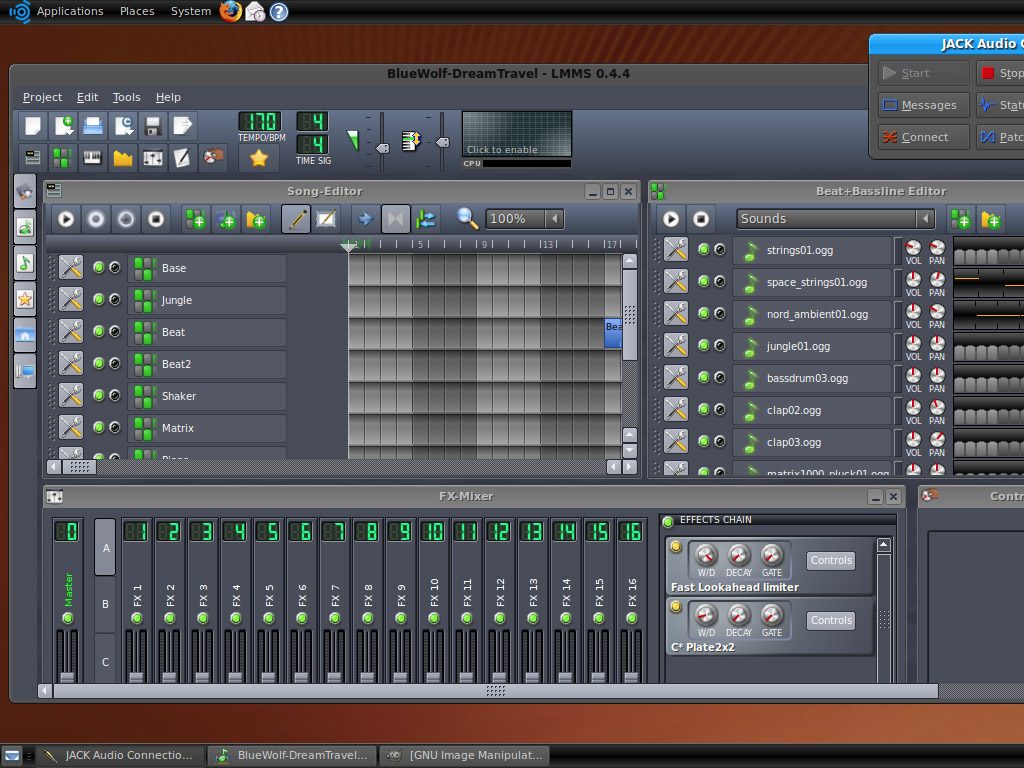This screenshot has height=768, width=1024.
Task: Click Controls button for C* Plate2x2 effect
Action: [x=830, y=621]
